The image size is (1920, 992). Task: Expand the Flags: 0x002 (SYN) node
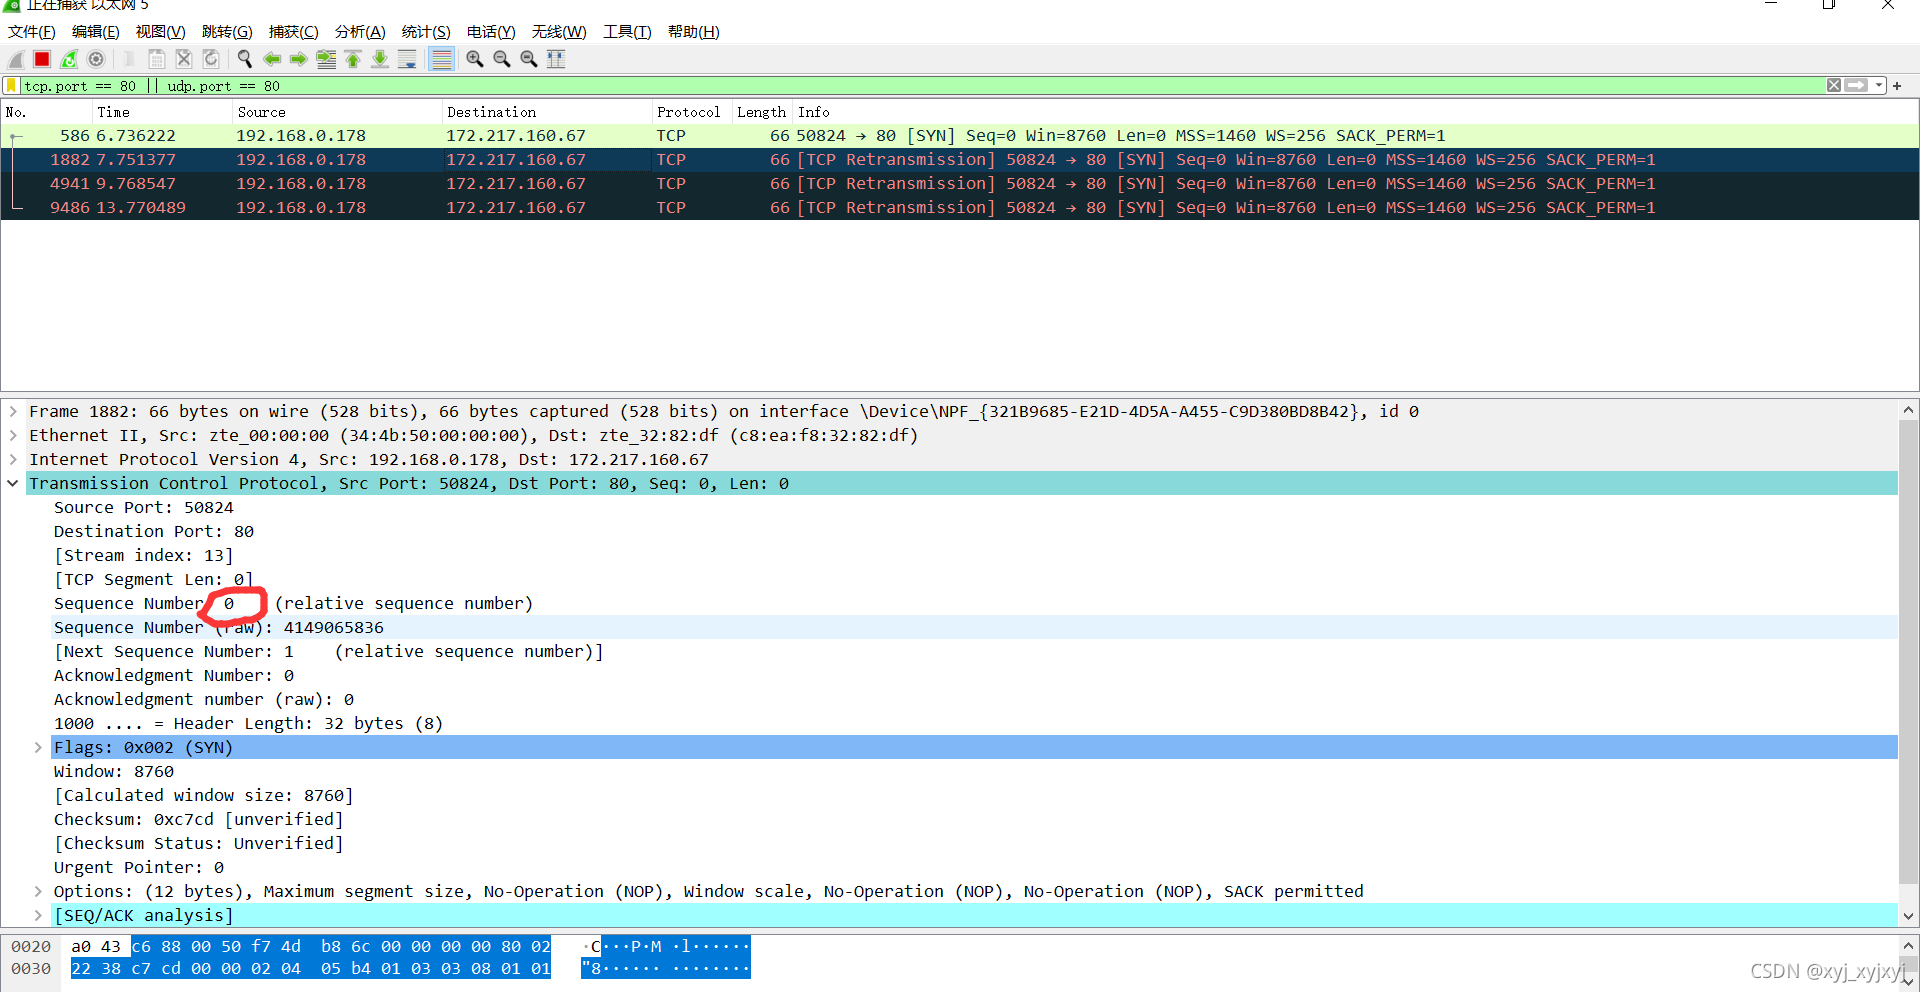point(38,748)
